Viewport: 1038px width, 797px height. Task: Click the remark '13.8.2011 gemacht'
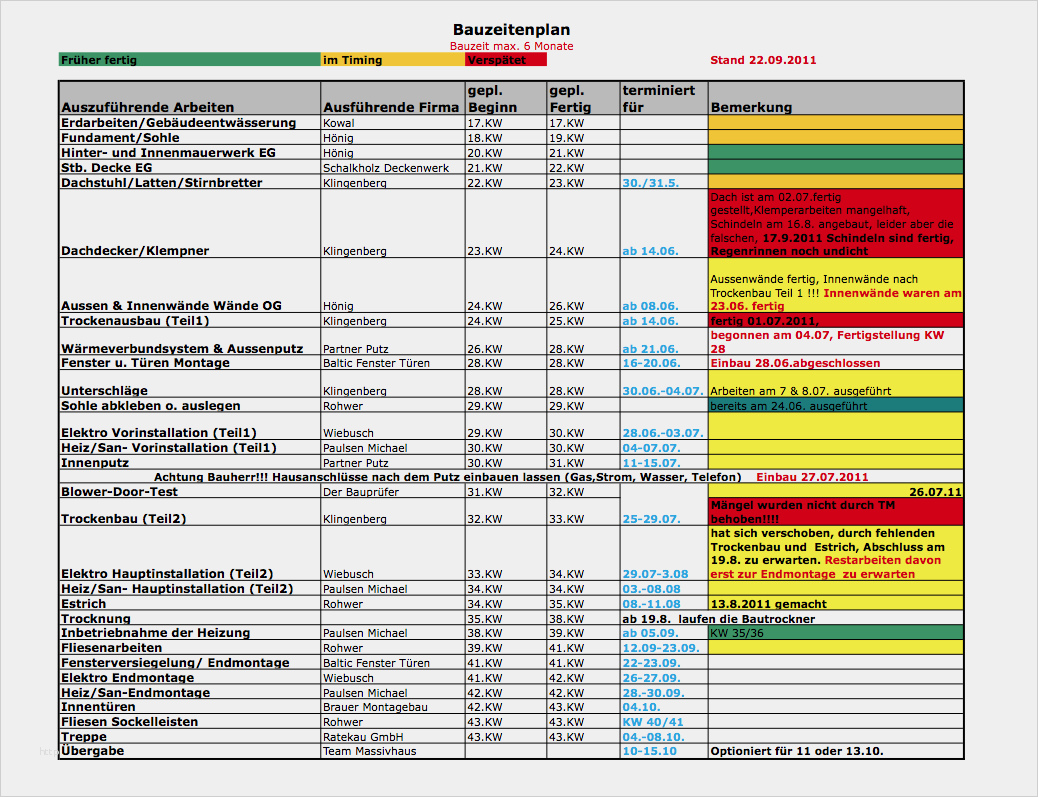coord(835,604)
